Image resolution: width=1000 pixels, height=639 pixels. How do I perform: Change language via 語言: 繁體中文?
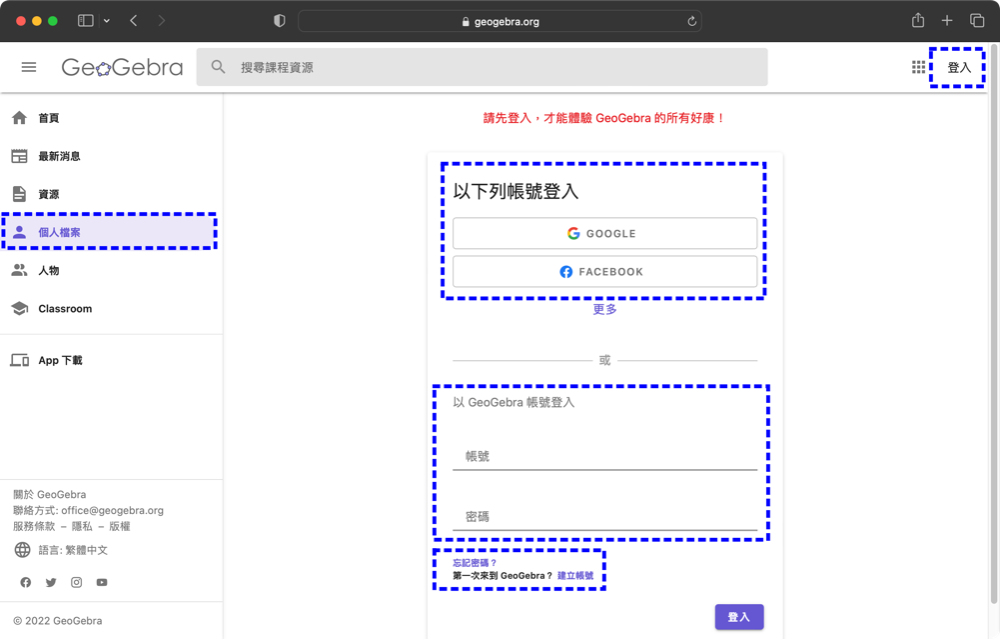[73, 550]
